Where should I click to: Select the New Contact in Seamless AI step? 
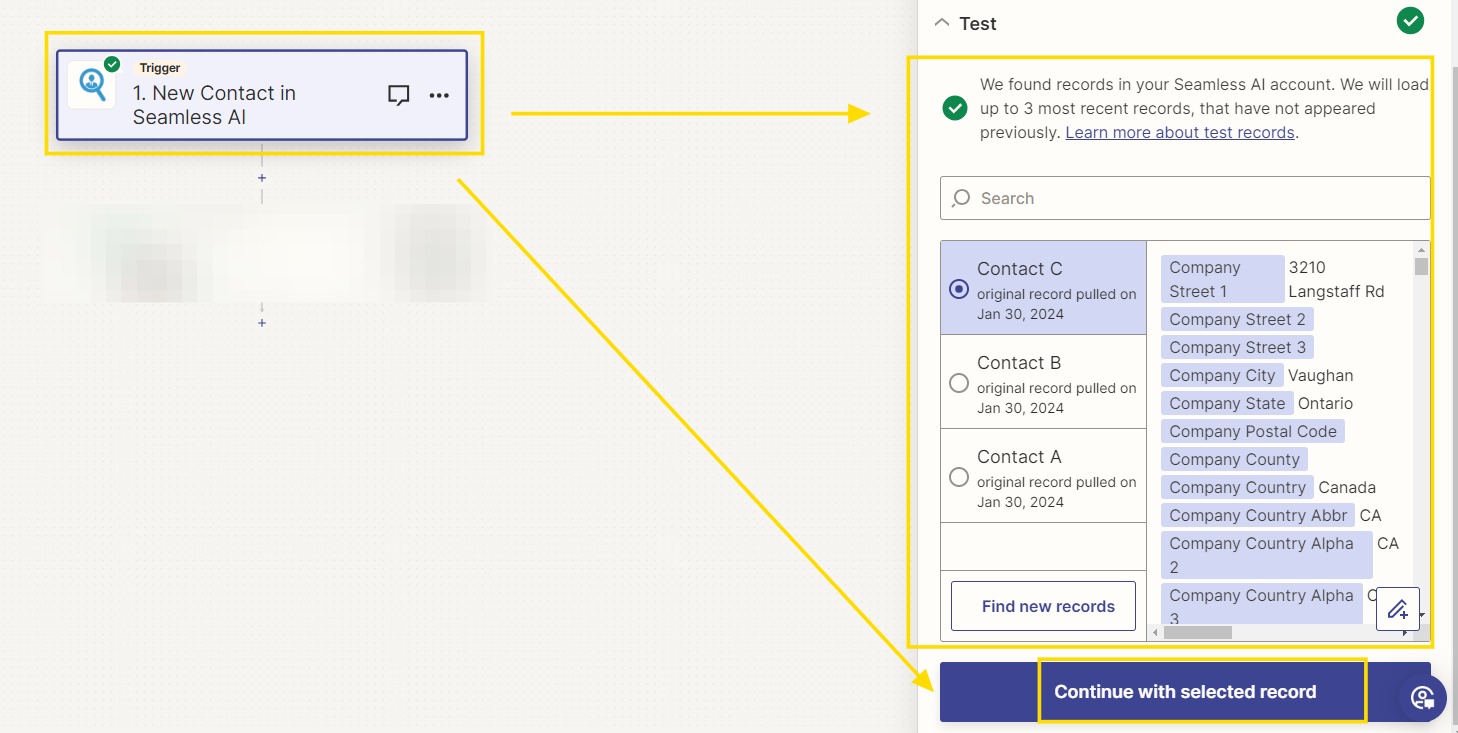point(262,95)
